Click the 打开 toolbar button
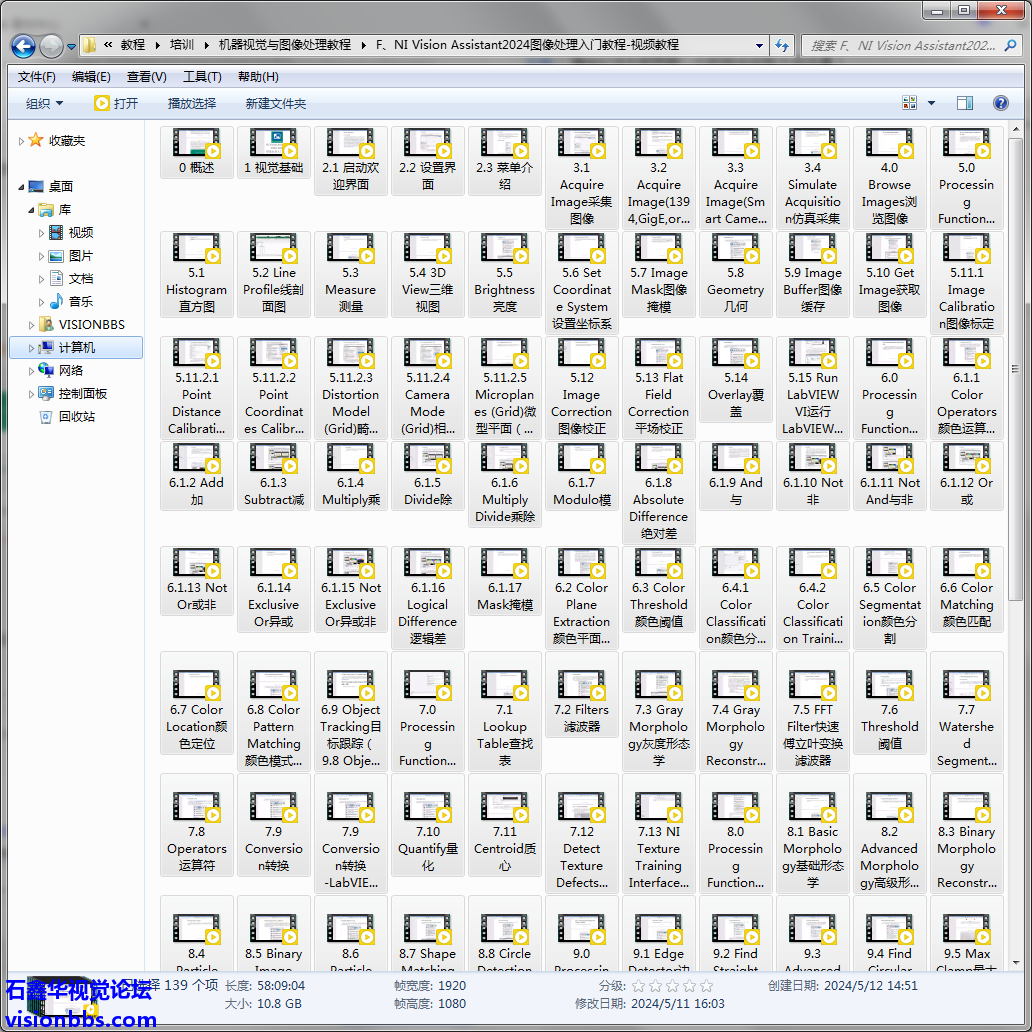This screenshot has height=1032, width=1032. click(116, 103)
